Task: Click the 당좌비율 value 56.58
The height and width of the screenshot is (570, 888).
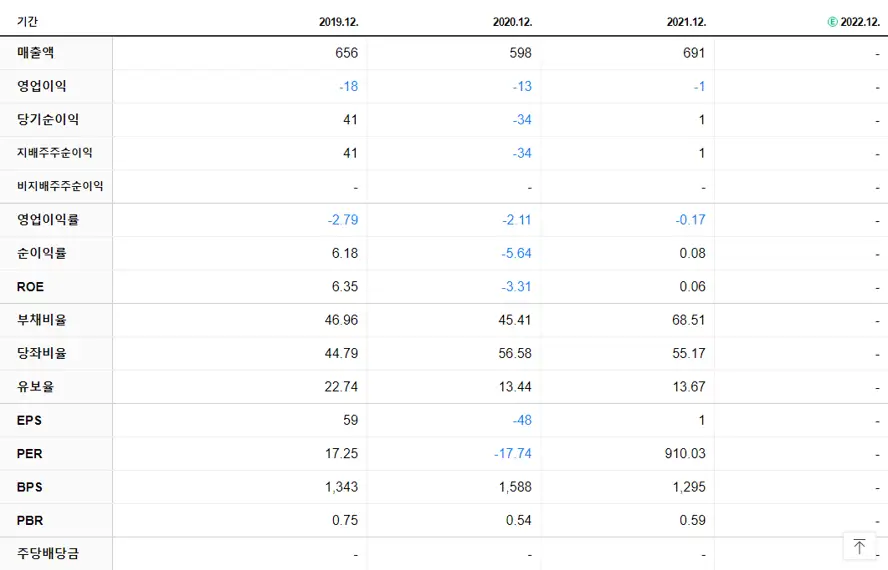Action: tap(515, 354)
